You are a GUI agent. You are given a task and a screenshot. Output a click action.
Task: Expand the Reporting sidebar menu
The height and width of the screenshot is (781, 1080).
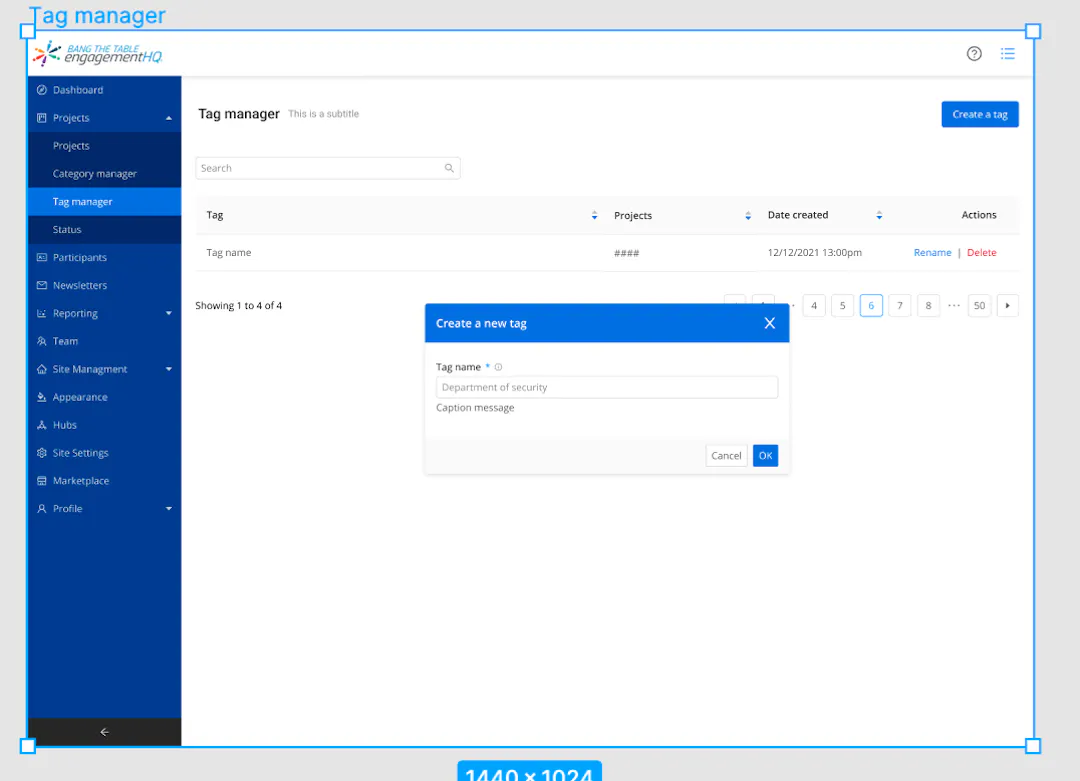pyautogui.click(x=168, y=314)
